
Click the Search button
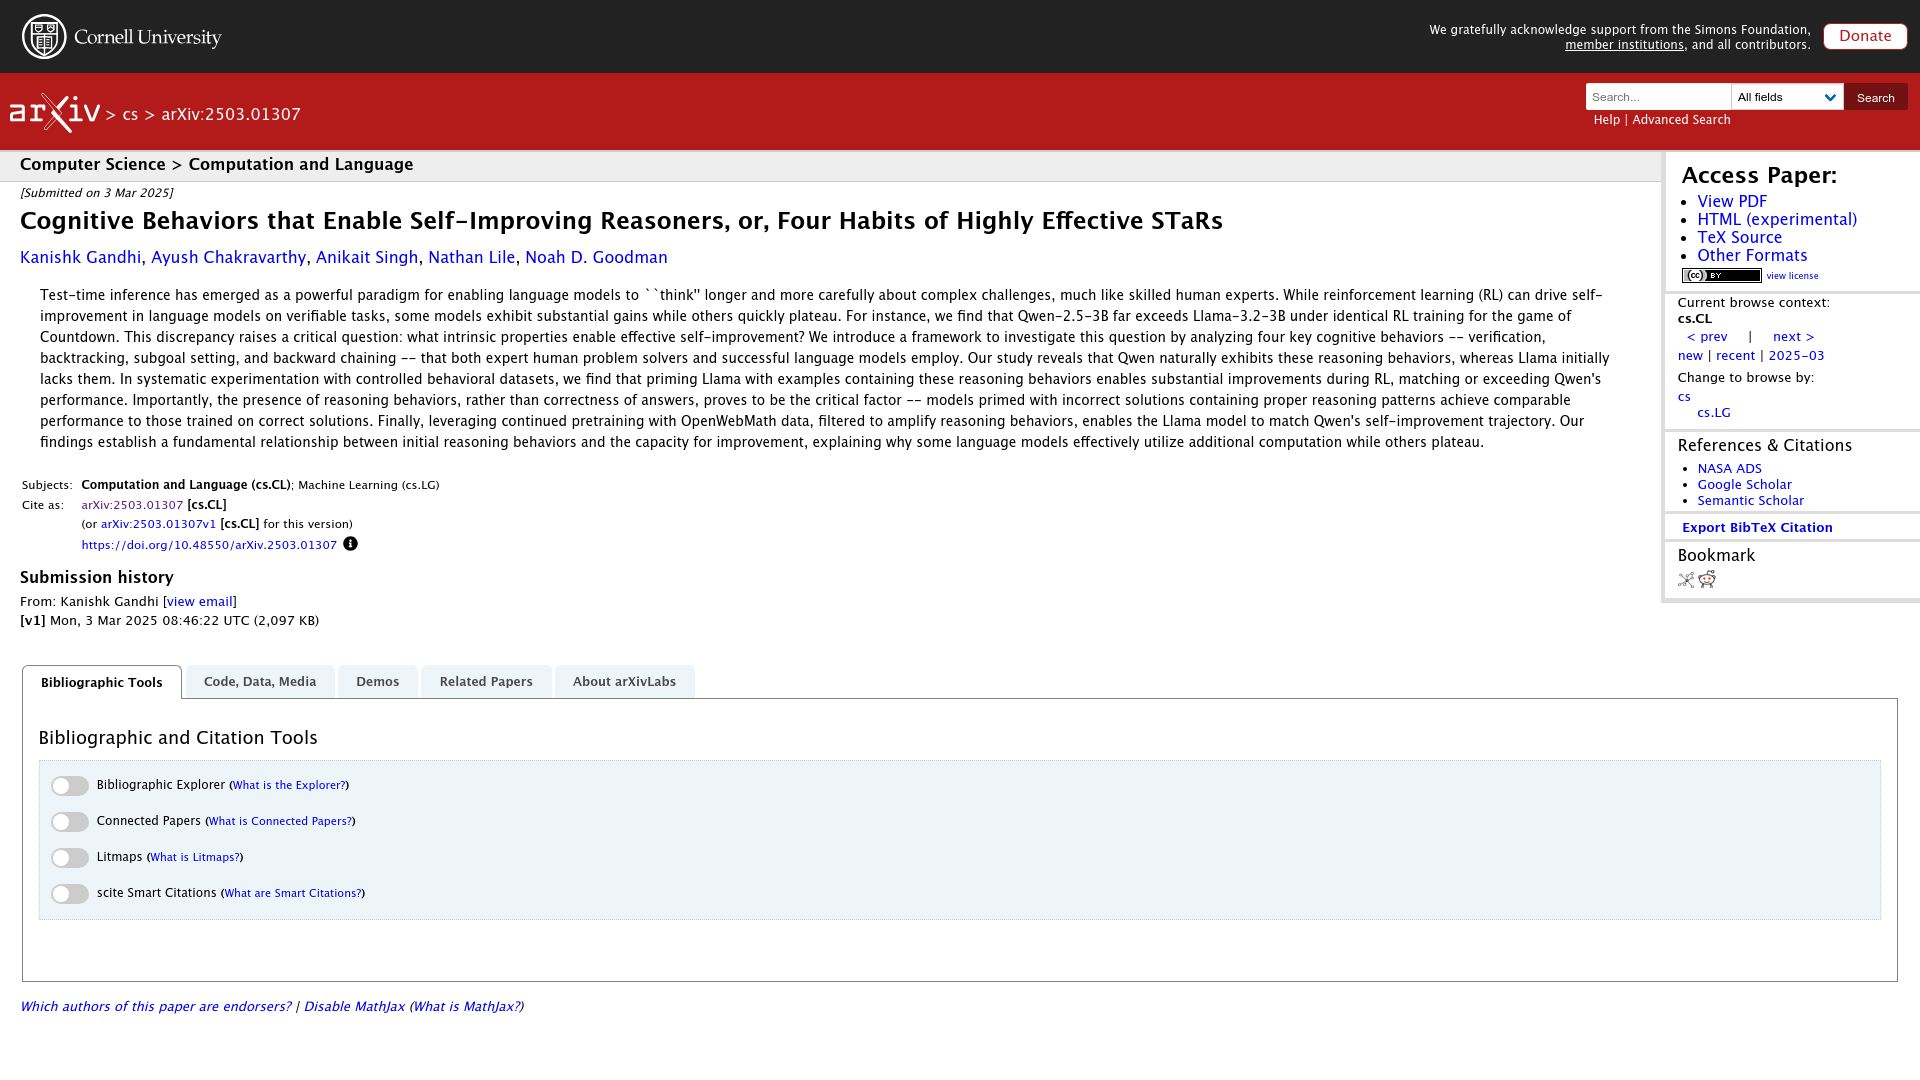pos(1876,97)
